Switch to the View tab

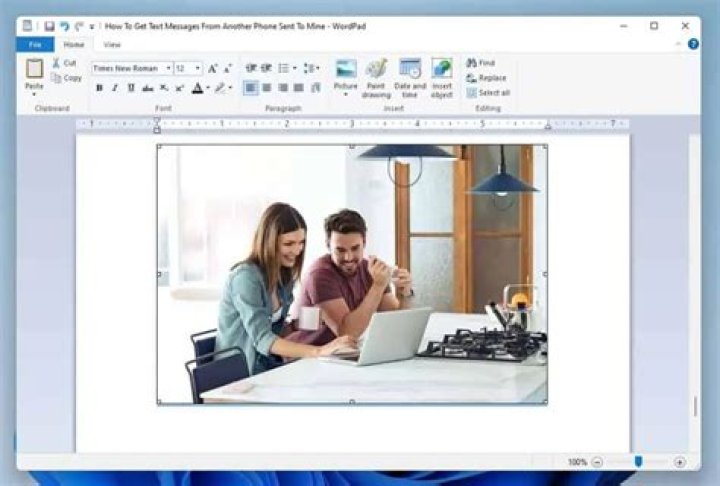click(112, 45)
